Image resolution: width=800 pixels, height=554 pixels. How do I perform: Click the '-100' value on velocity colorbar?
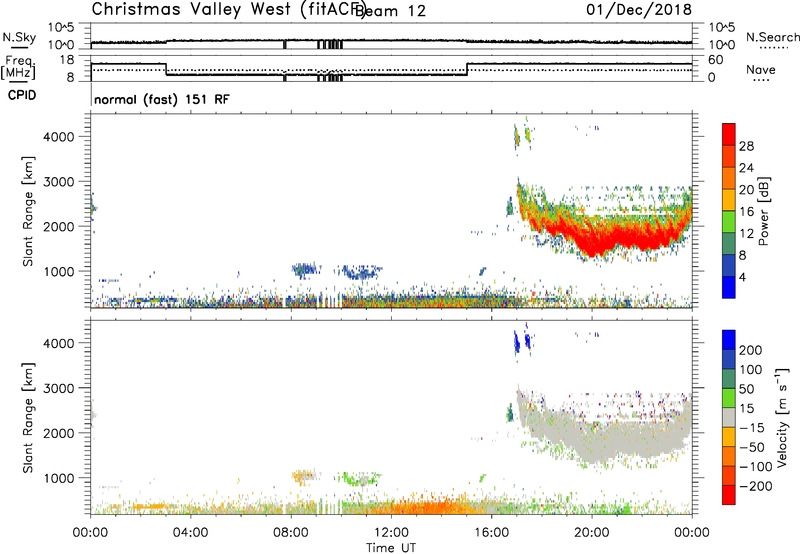[x=754, y=467]
